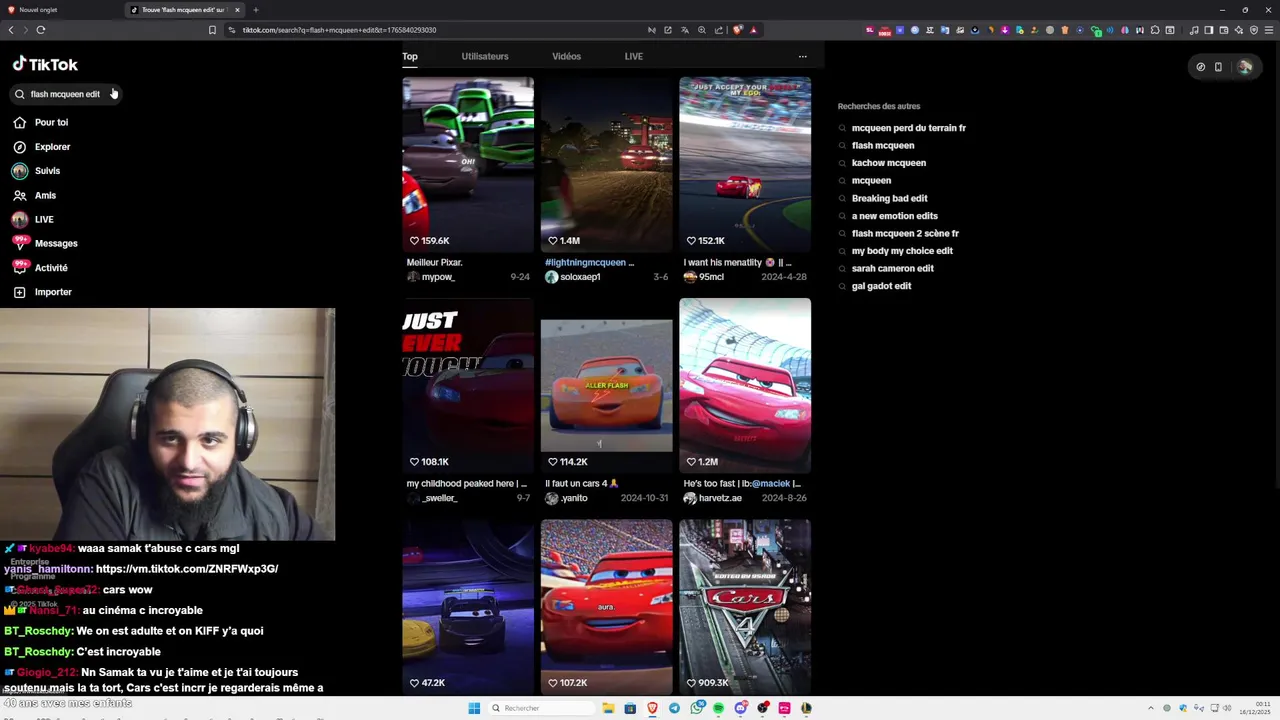Screen dimensions: 1280x720
Task: Reload the page with browser refresh icon
Action: pyautogui.click(x=41, y=30)
